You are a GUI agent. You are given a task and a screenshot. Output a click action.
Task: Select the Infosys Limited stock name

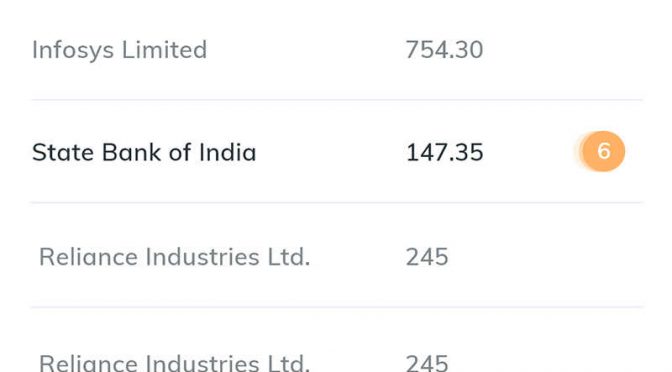(x=120, y=50)
